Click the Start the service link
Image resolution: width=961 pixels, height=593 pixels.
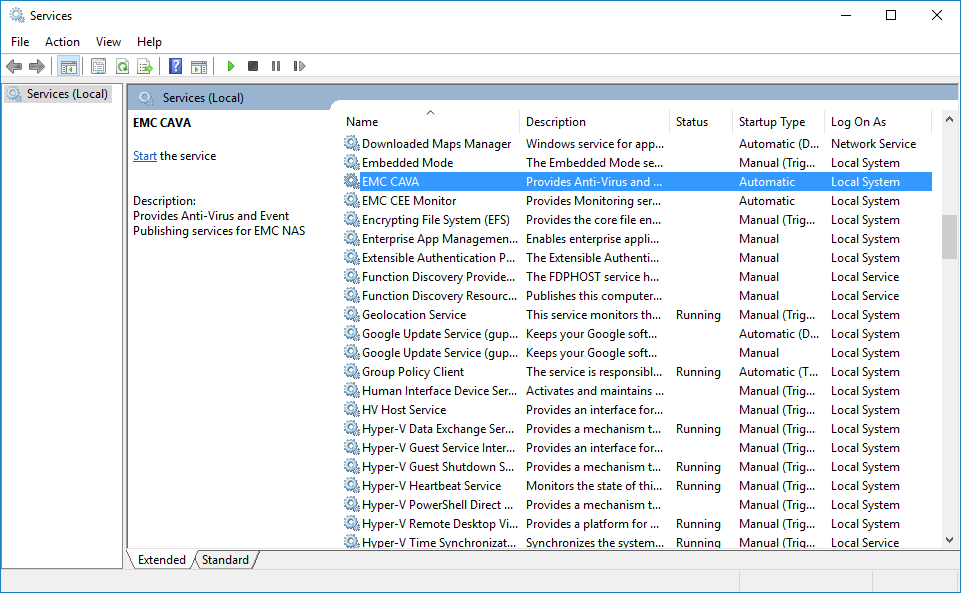pos(145,155)
